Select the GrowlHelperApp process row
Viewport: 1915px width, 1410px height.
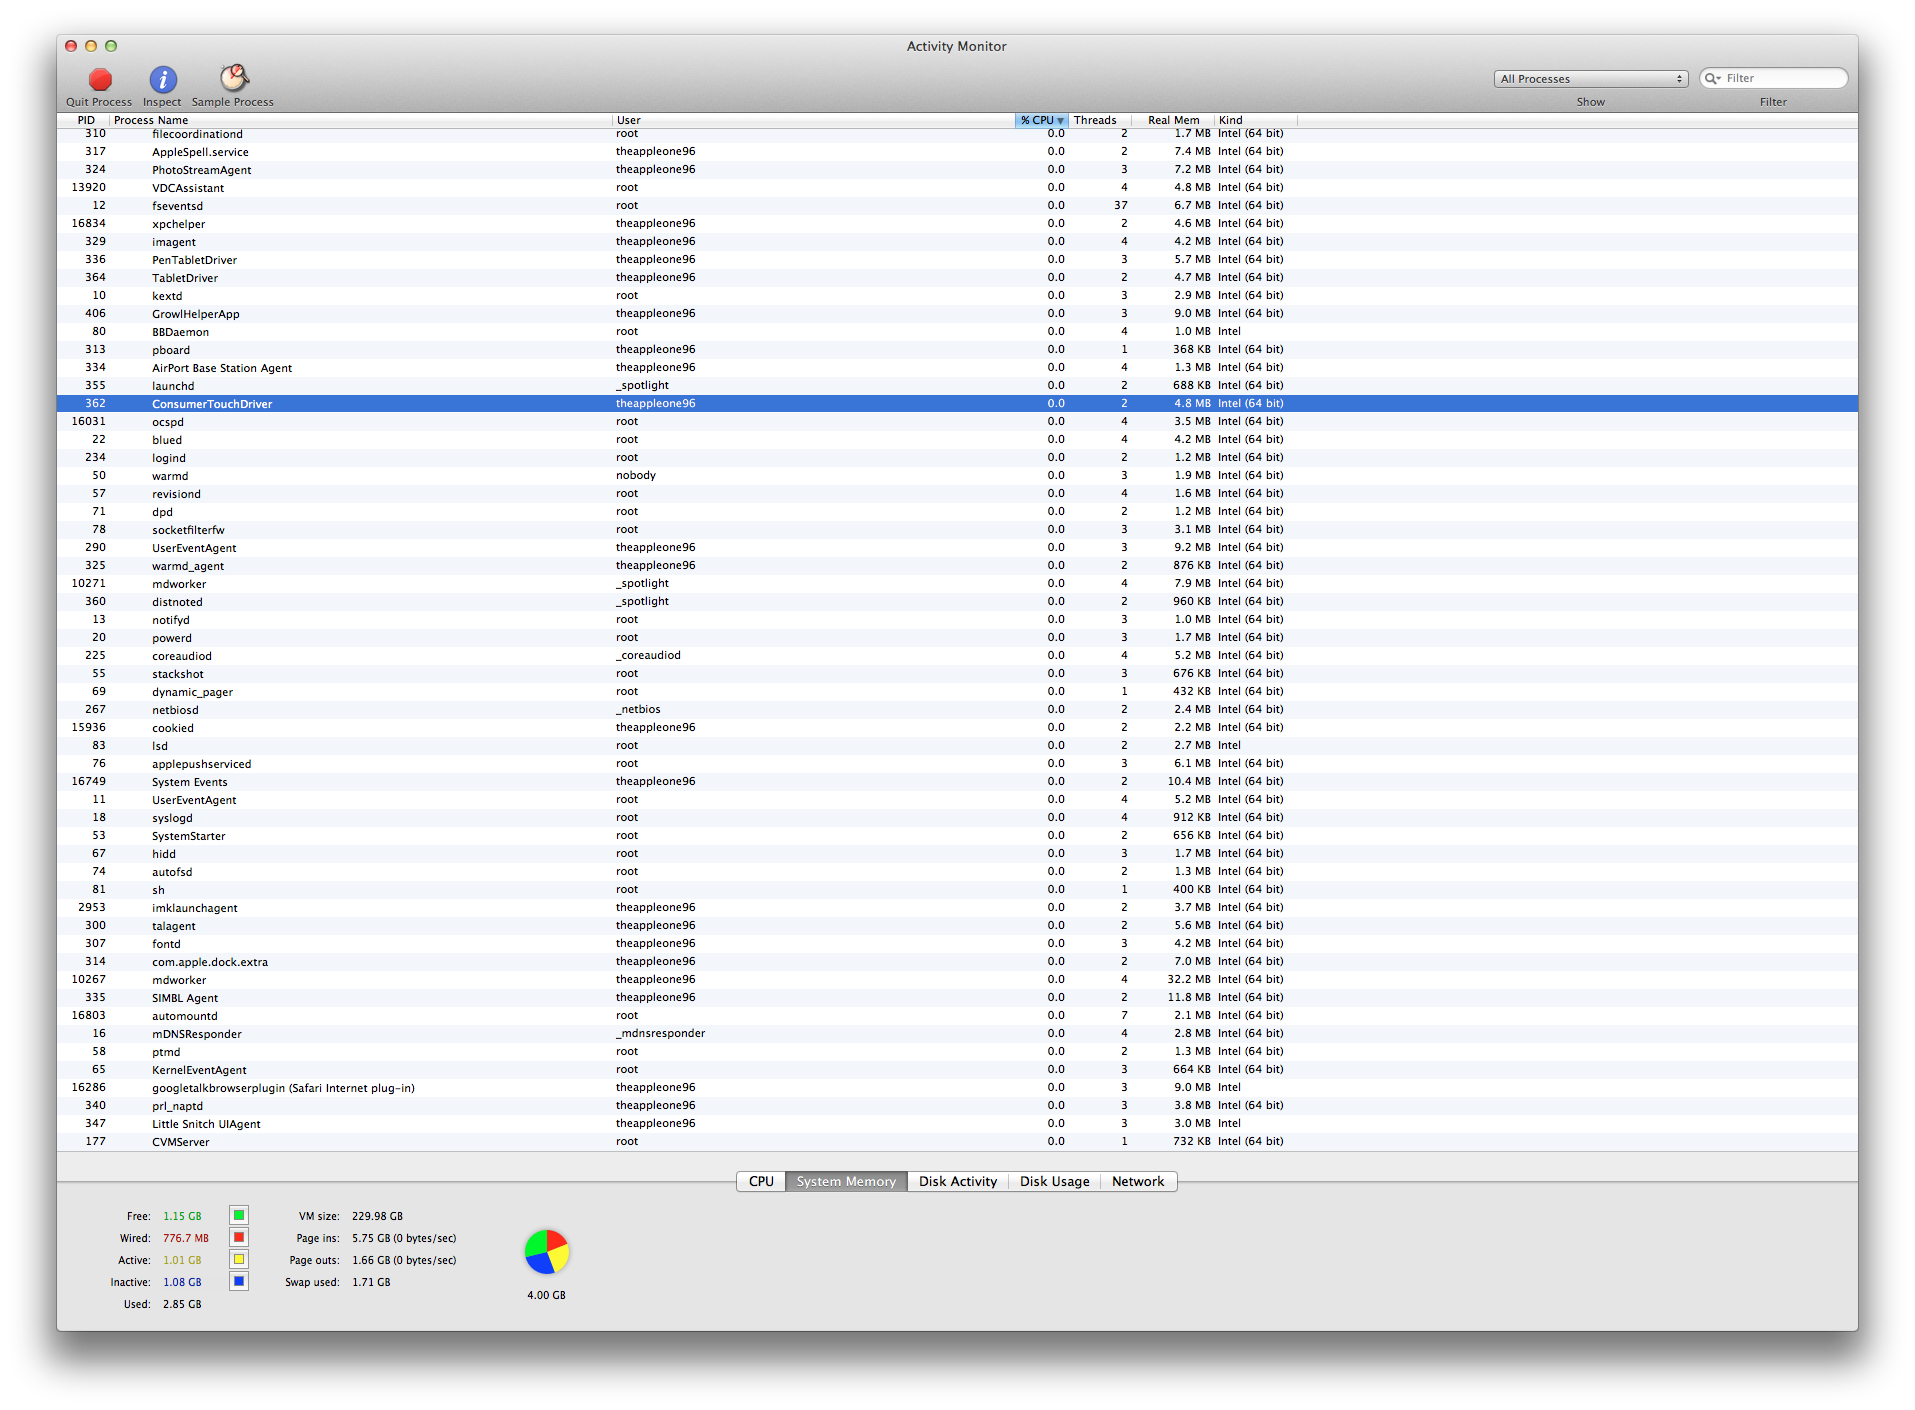[x=957, y=314]
